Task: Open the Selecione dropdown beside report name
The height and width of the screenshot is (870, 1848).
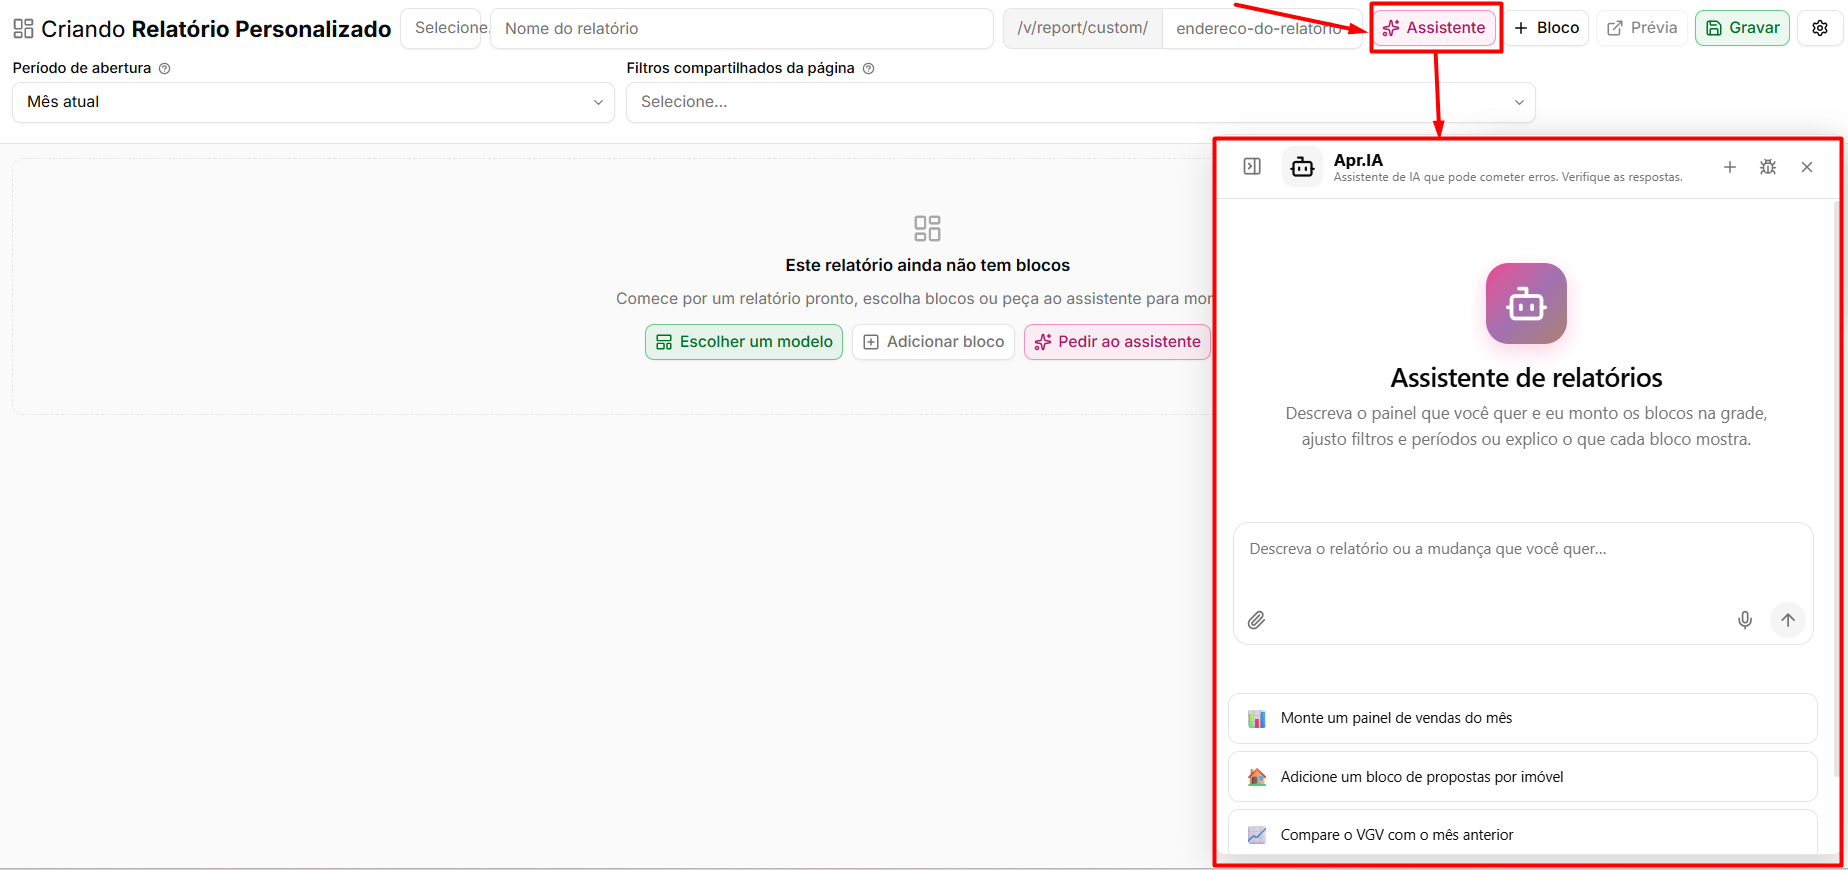Action: [446, 28]
